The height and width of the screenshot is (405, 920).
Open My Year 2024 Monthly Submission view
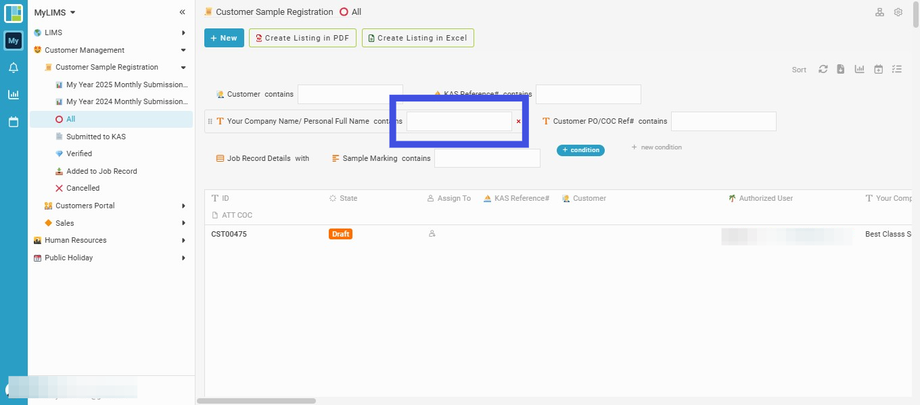122,102
